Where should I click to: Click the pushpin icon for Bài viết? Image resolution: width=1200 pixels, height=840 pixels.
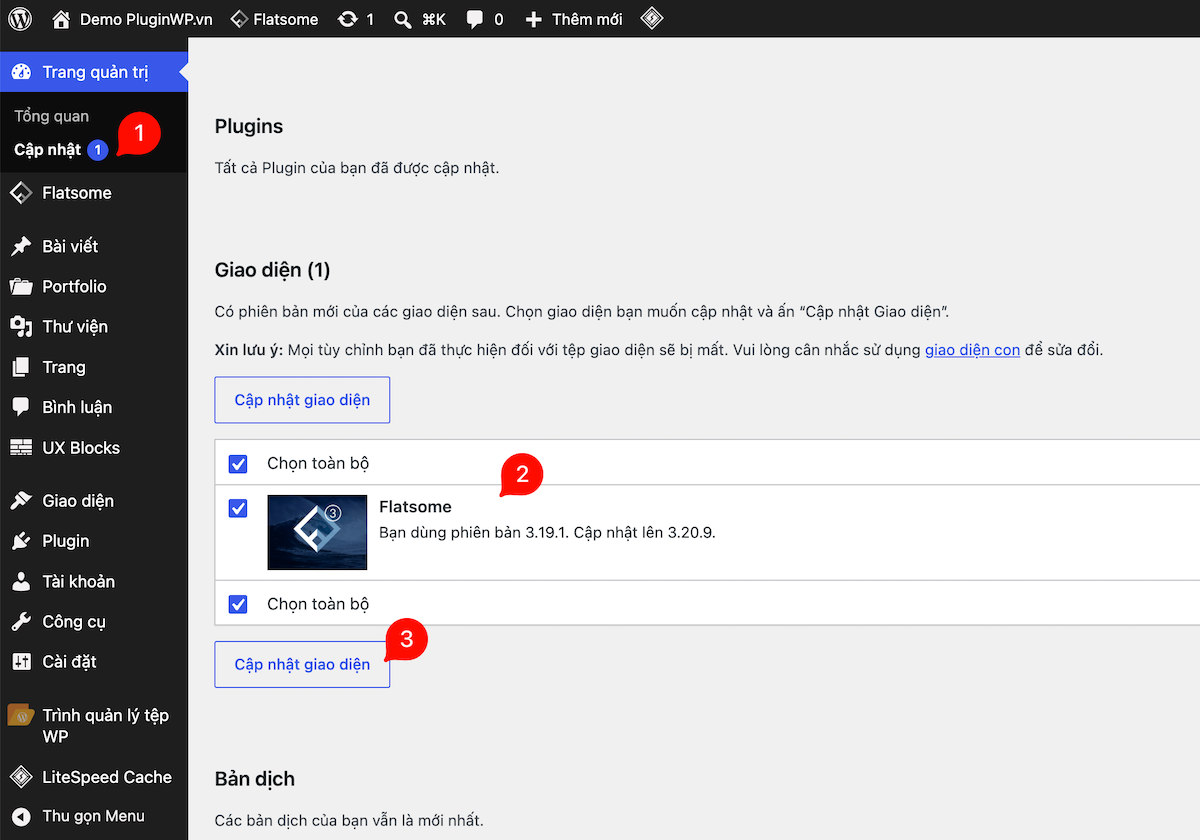21,246
